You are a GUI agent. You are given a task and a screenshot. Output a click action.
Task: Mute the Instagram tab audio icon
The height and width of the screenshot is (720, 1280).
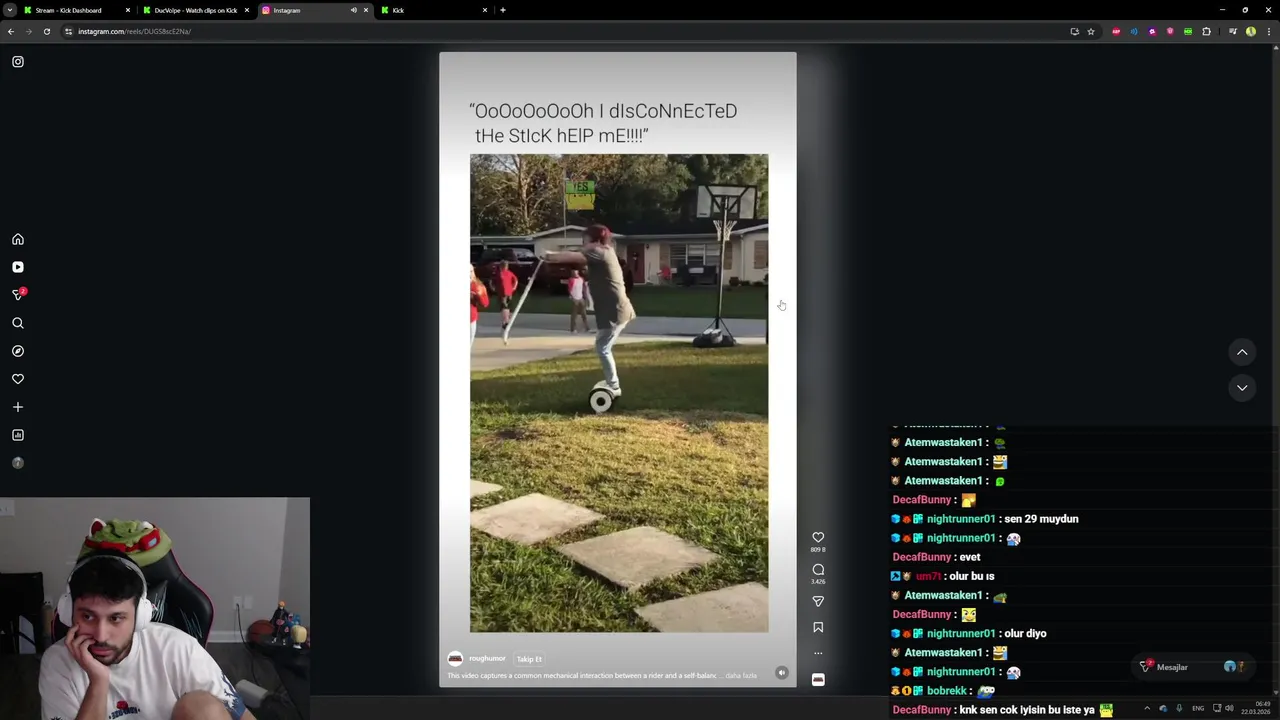pyautogui.click(x=353, y=10)
